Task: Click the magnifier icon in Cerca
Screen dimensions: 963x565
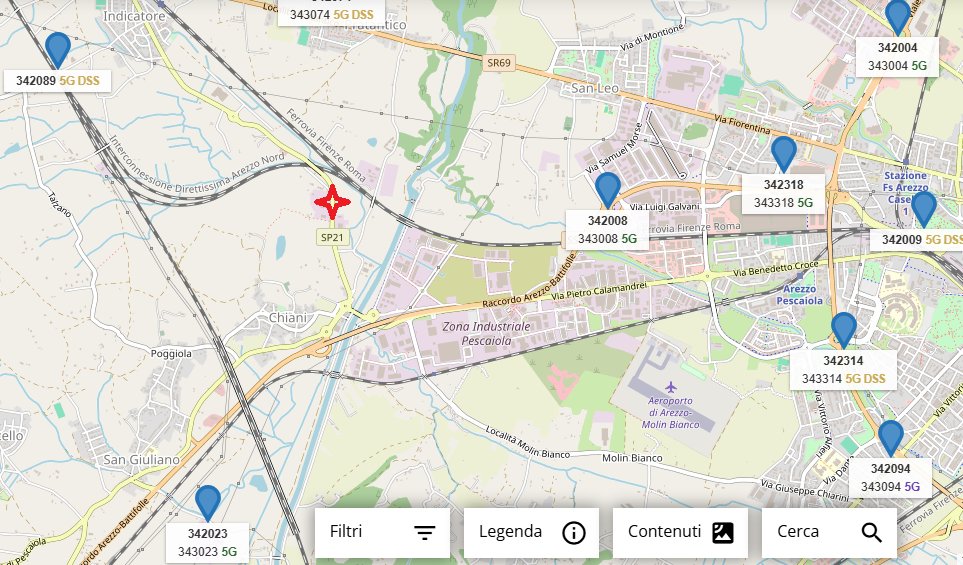Action: point(871,532)
